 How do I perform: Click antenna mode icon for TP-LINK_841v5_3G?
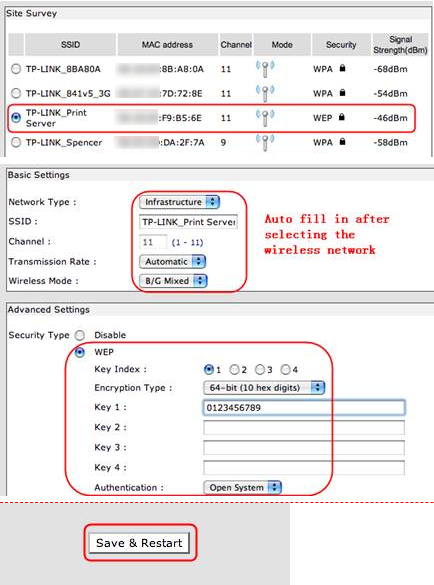[265, 93]
